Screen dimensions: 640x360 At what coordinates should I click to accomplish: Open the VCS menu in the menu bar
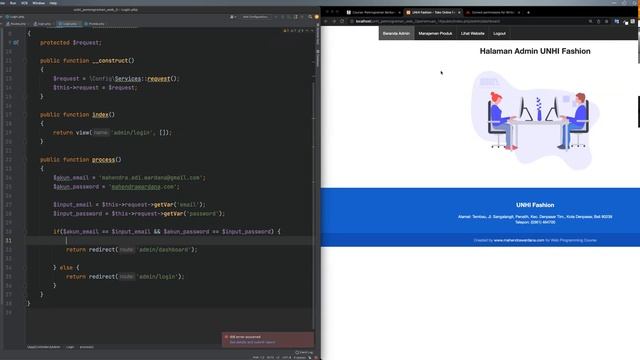click(x=24, y=3)
